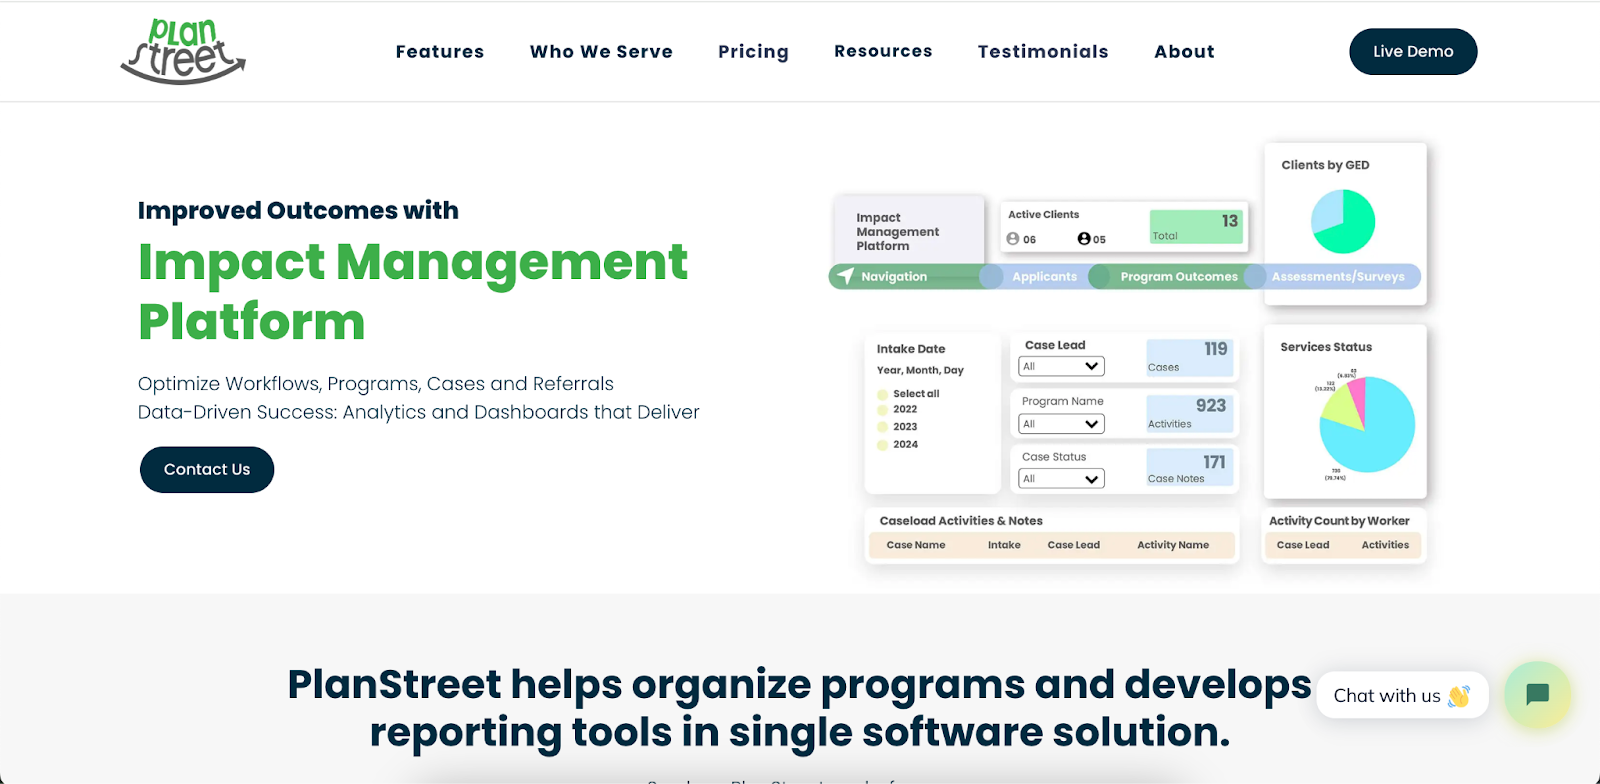Viewport: 1600px width, 784px height.
Task: Select the Program Outcomes pill tab
Action: tap(1179, 277)
